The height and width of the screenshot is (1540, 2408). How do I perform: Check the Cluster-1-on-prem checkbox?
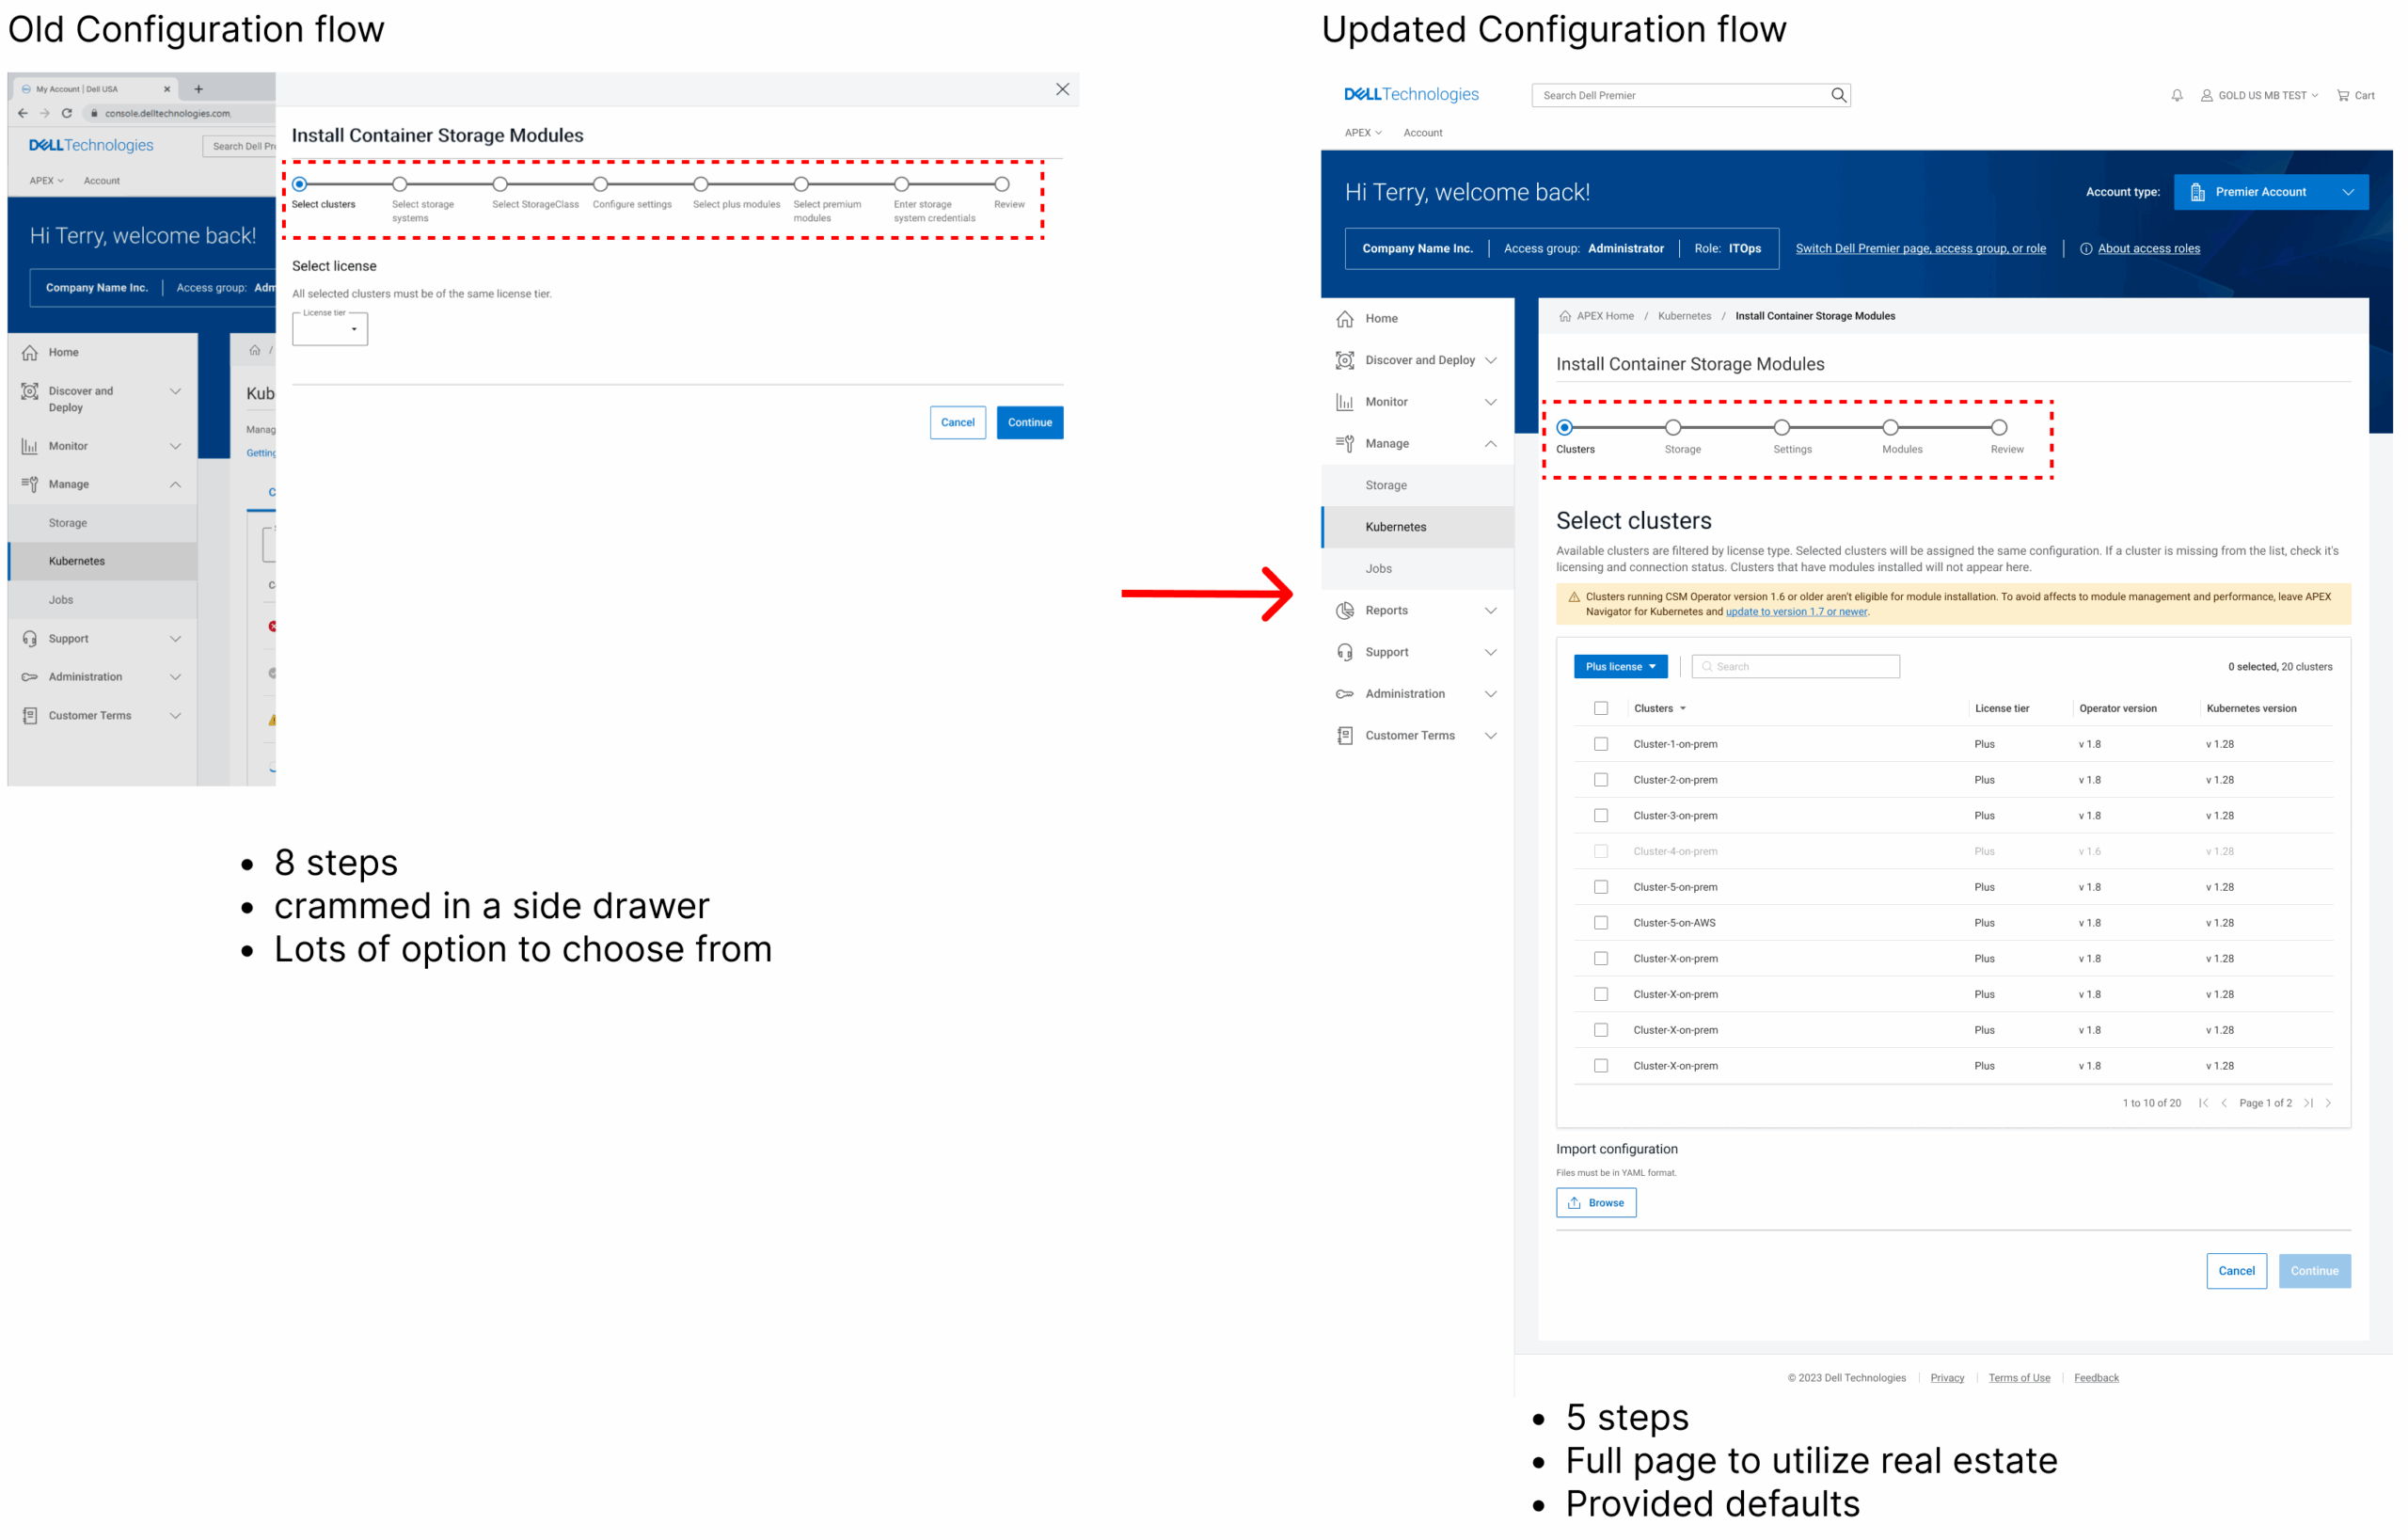1601,744
